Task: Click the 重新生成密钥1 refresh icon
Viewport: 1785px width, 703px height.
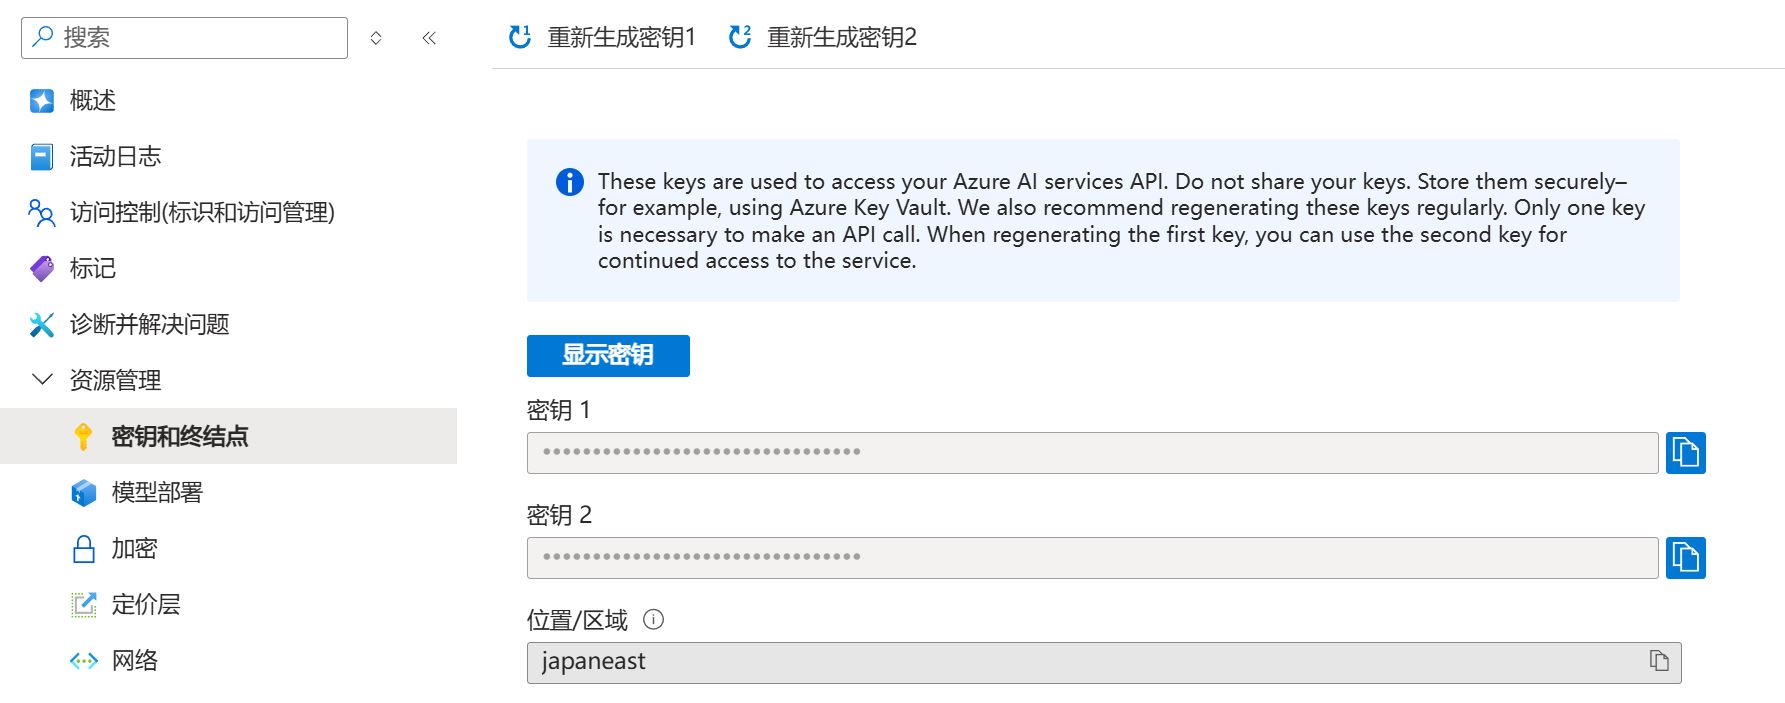Action: [x=520, y=37]
